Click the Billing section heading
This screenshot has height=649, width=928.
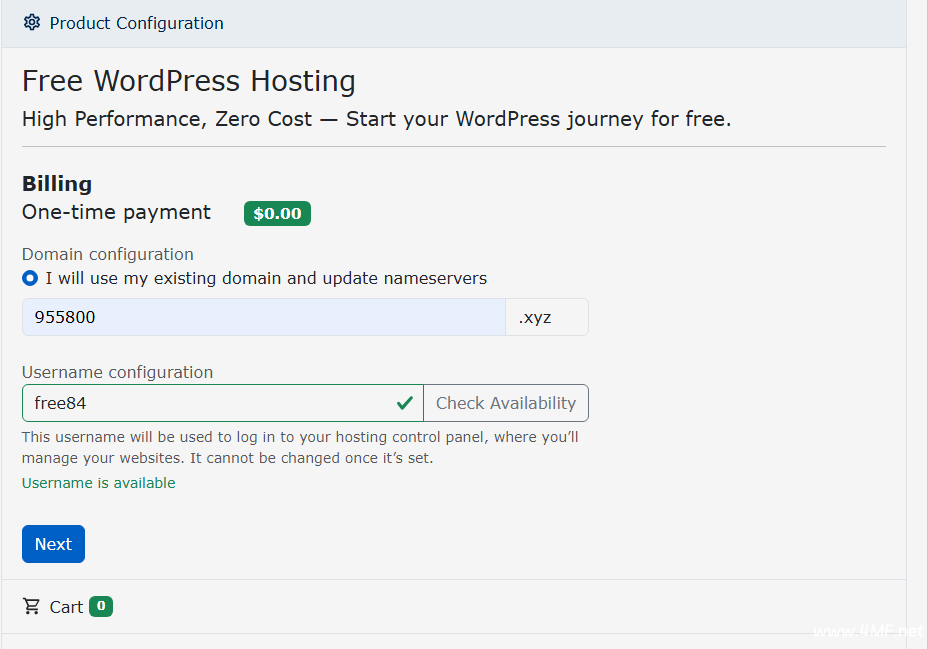click(x=57, y=184)
